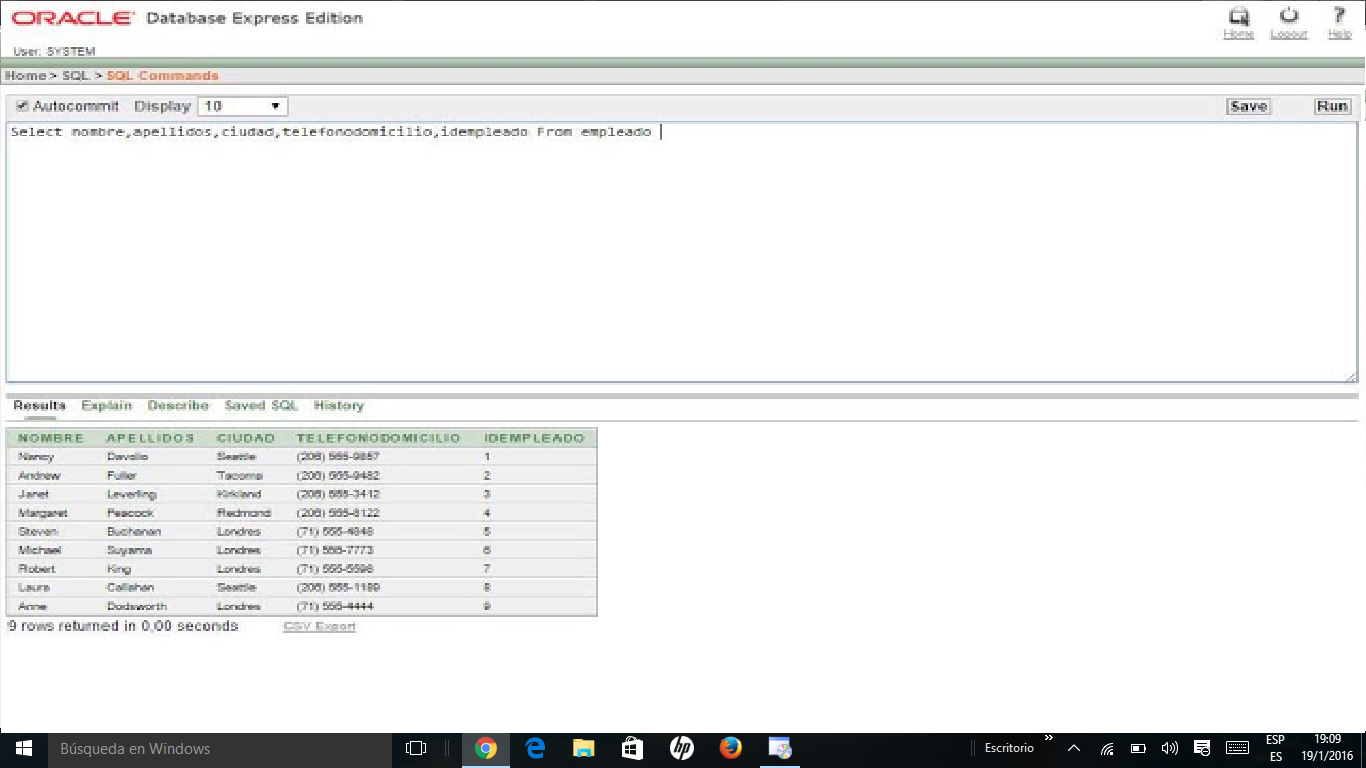The image size is (1366, 768).
Task: Toggle the Autocommit checkbox
Action: tap(22, 106)
